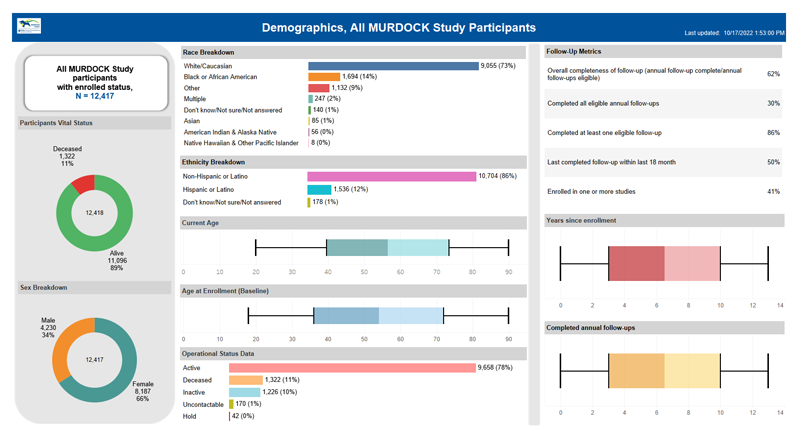Click the 'Hold' status label
The width and height of the screenshot is (800, 437).
pyautogui.click(x=189, y=417)
